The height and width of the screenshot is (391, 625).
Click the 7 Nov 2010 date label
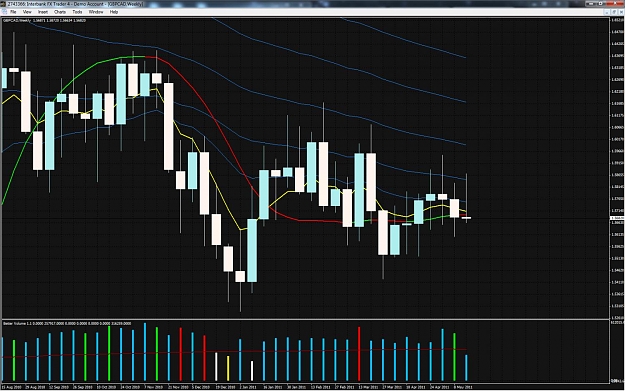pyautogui.click(x=153, y=387)
